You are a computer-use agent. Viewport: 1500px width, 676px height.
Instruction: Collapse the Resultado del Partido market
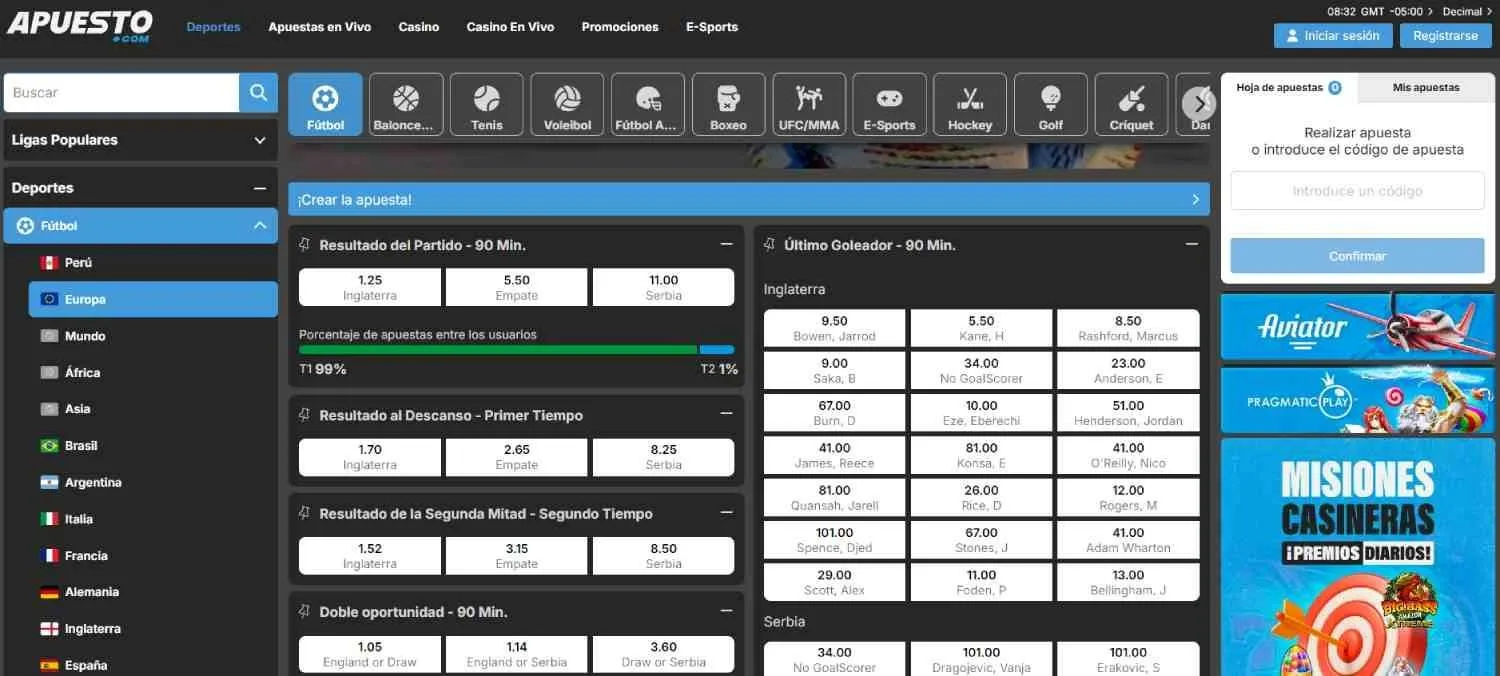(727, 243)
